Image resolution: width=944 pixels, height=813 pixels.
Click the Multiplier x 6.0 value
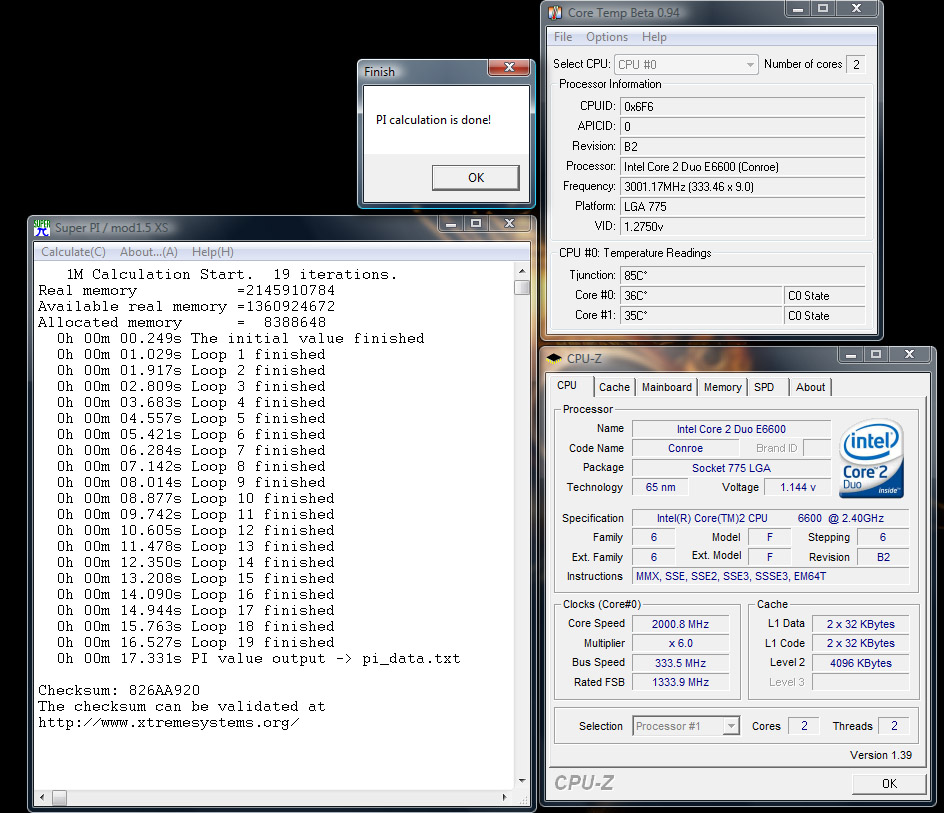680,643
